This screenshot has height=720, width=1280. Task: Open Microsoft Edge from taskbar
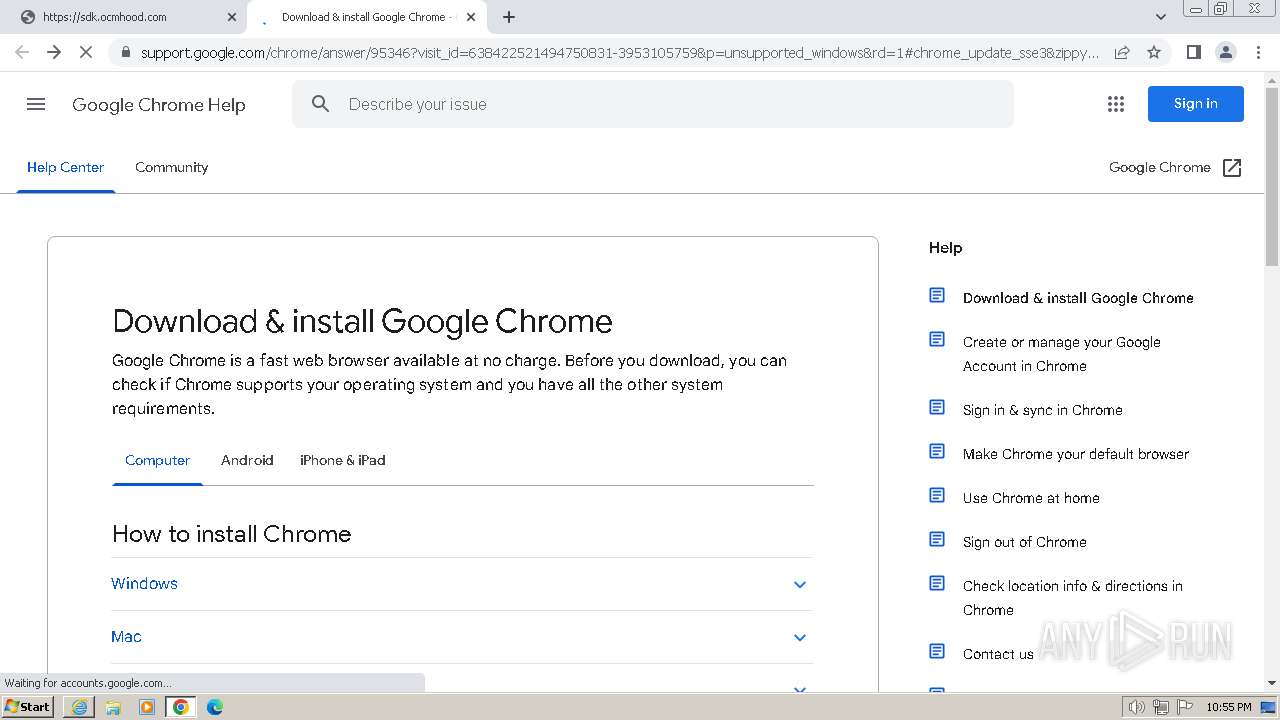[215, 707]
